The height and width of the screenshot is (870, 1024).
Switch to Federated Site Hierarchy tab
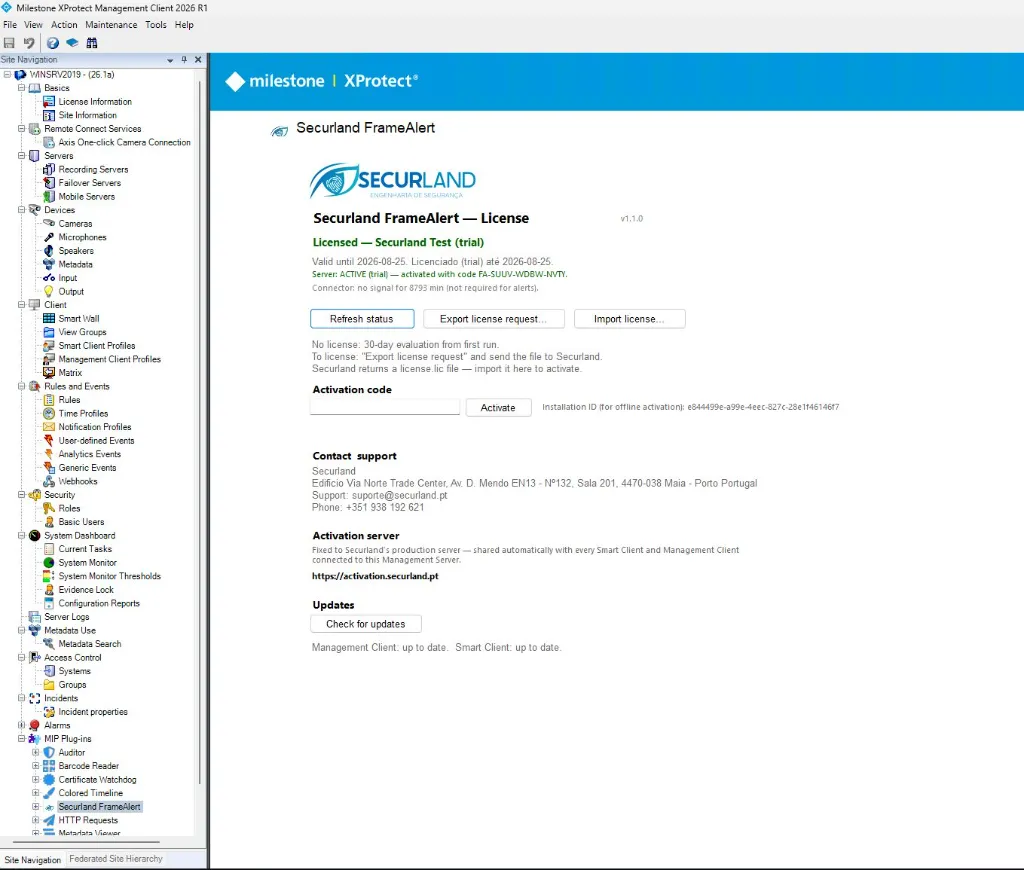click(116, 859)
